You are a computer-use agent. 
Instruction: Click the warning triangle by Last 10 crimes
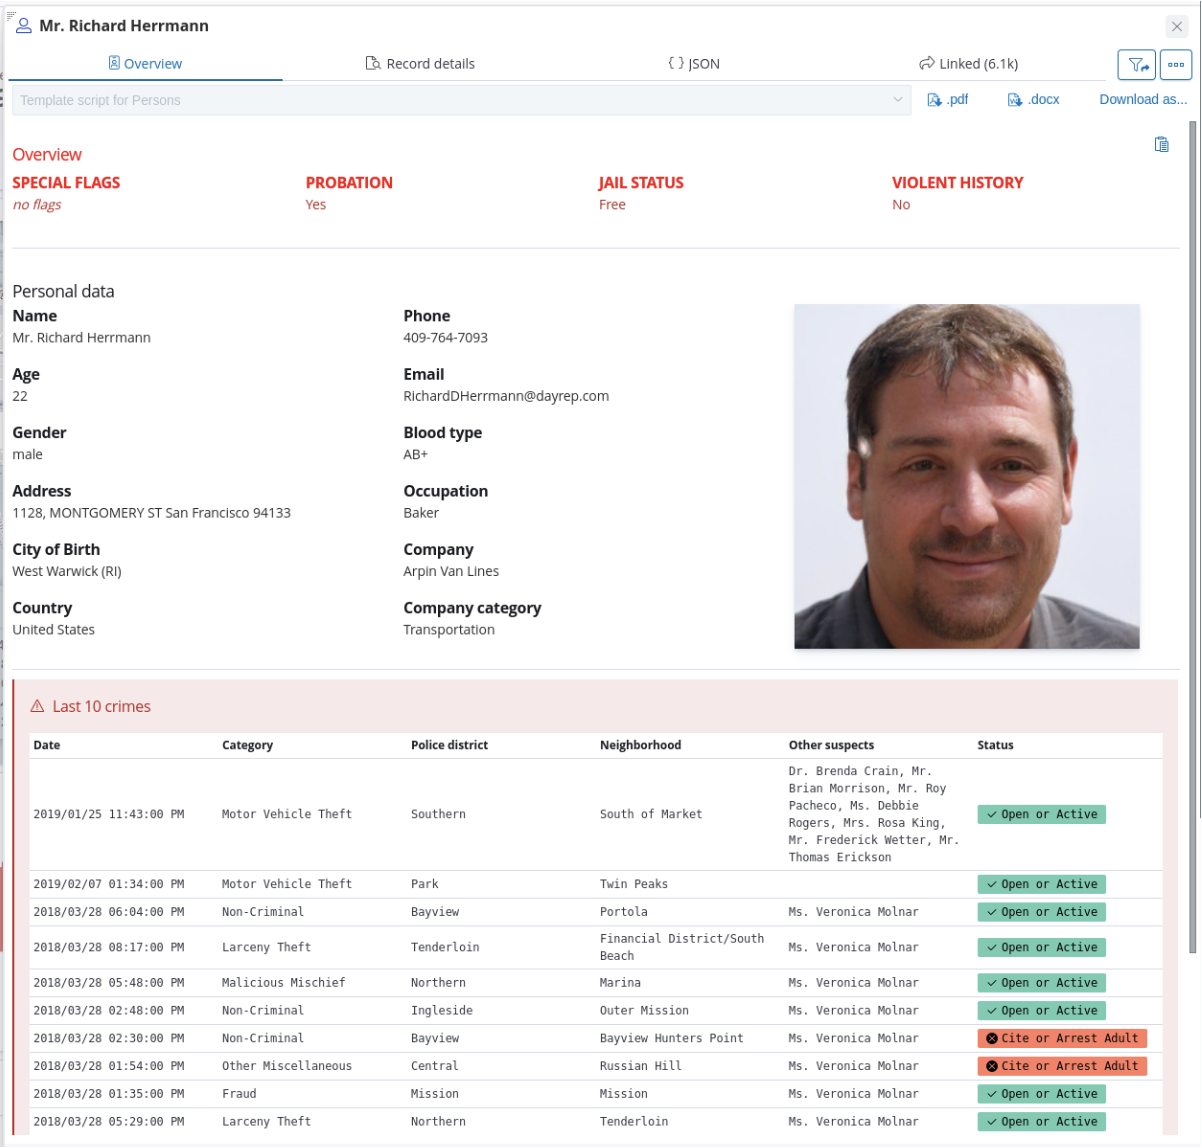coord(37,707)
